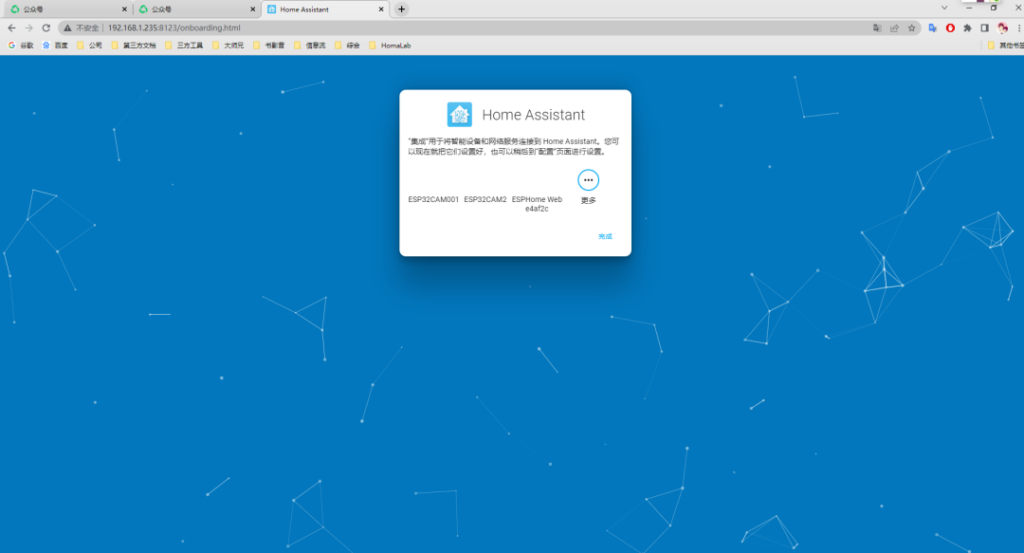Open translate page icon in address bar
This screenshot has width=1024, height=553.
877,27
